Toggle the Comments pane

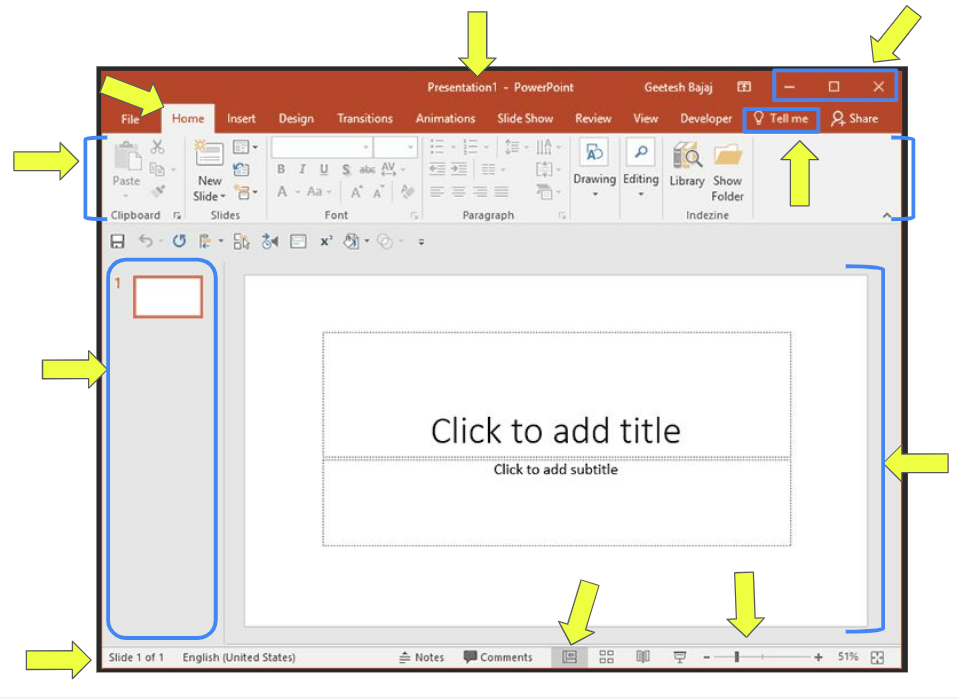pos(498,657)
